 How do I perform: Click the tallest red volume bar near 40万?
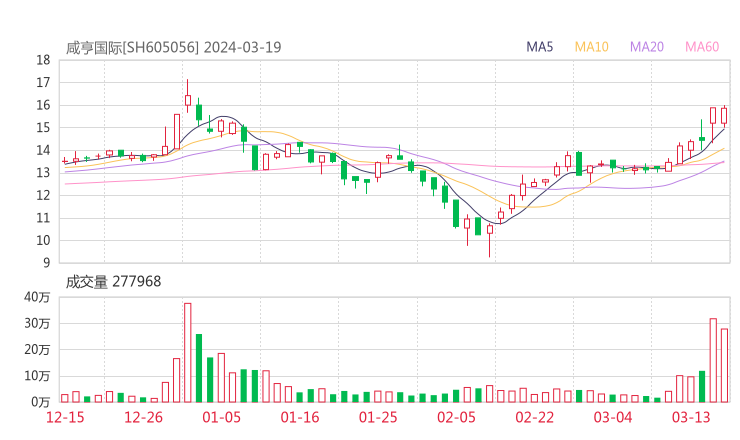coord(188,353)
